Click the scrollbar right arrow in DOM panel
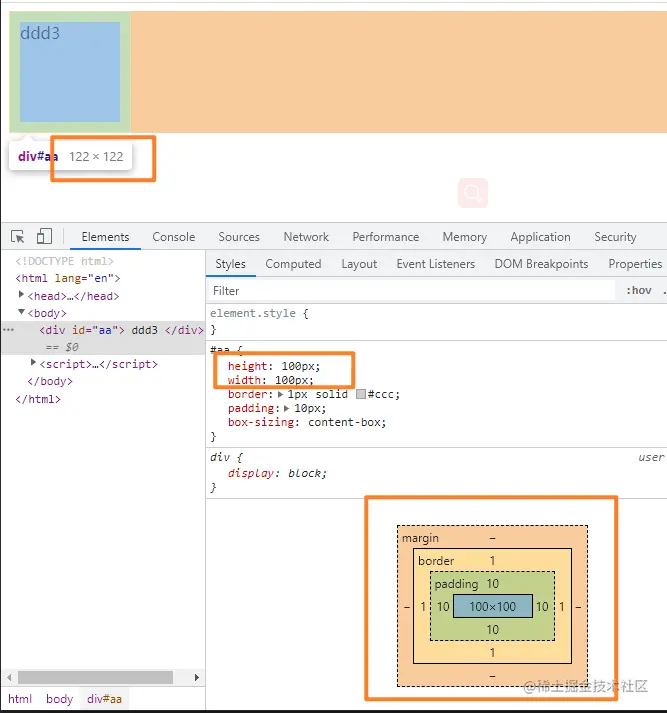 196,678
